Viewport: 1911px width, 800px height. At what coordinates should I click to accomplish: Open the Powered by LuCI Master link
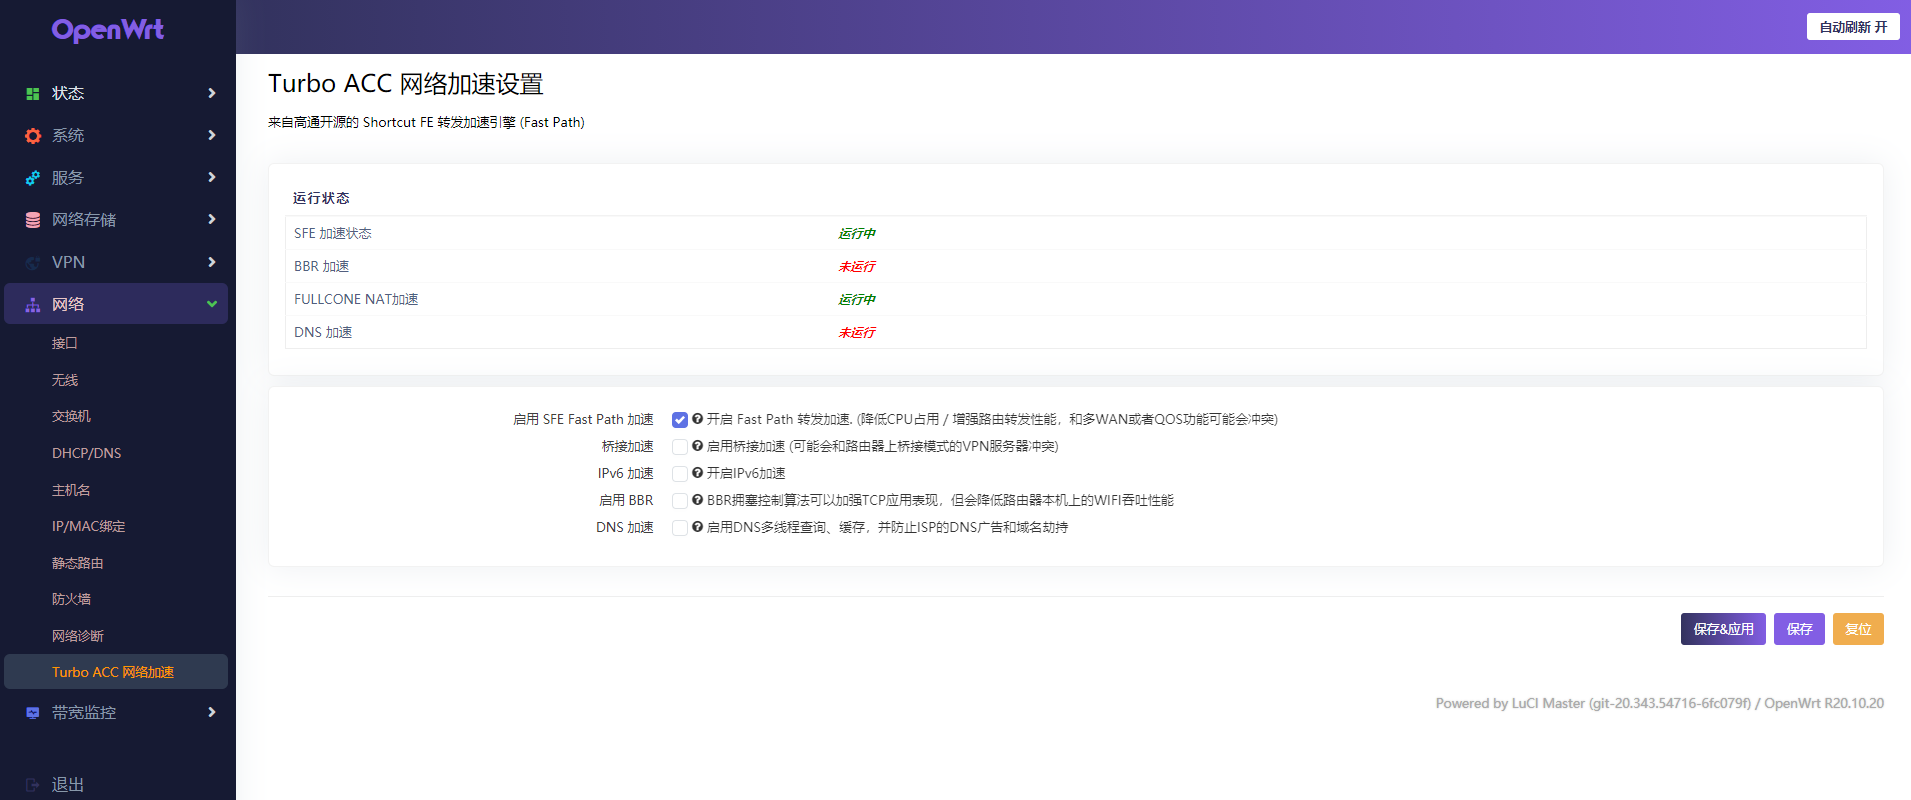1593,703
